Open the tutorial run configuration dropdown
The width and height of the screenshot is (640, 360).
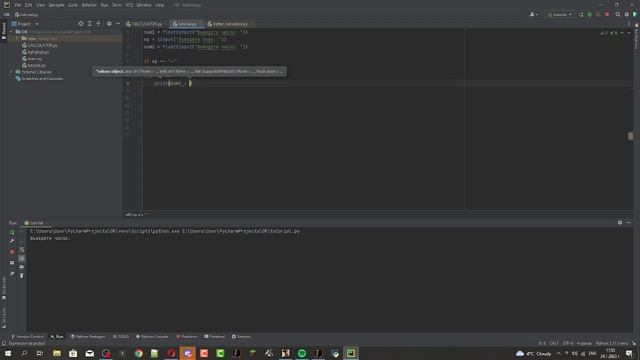[560, 15]
